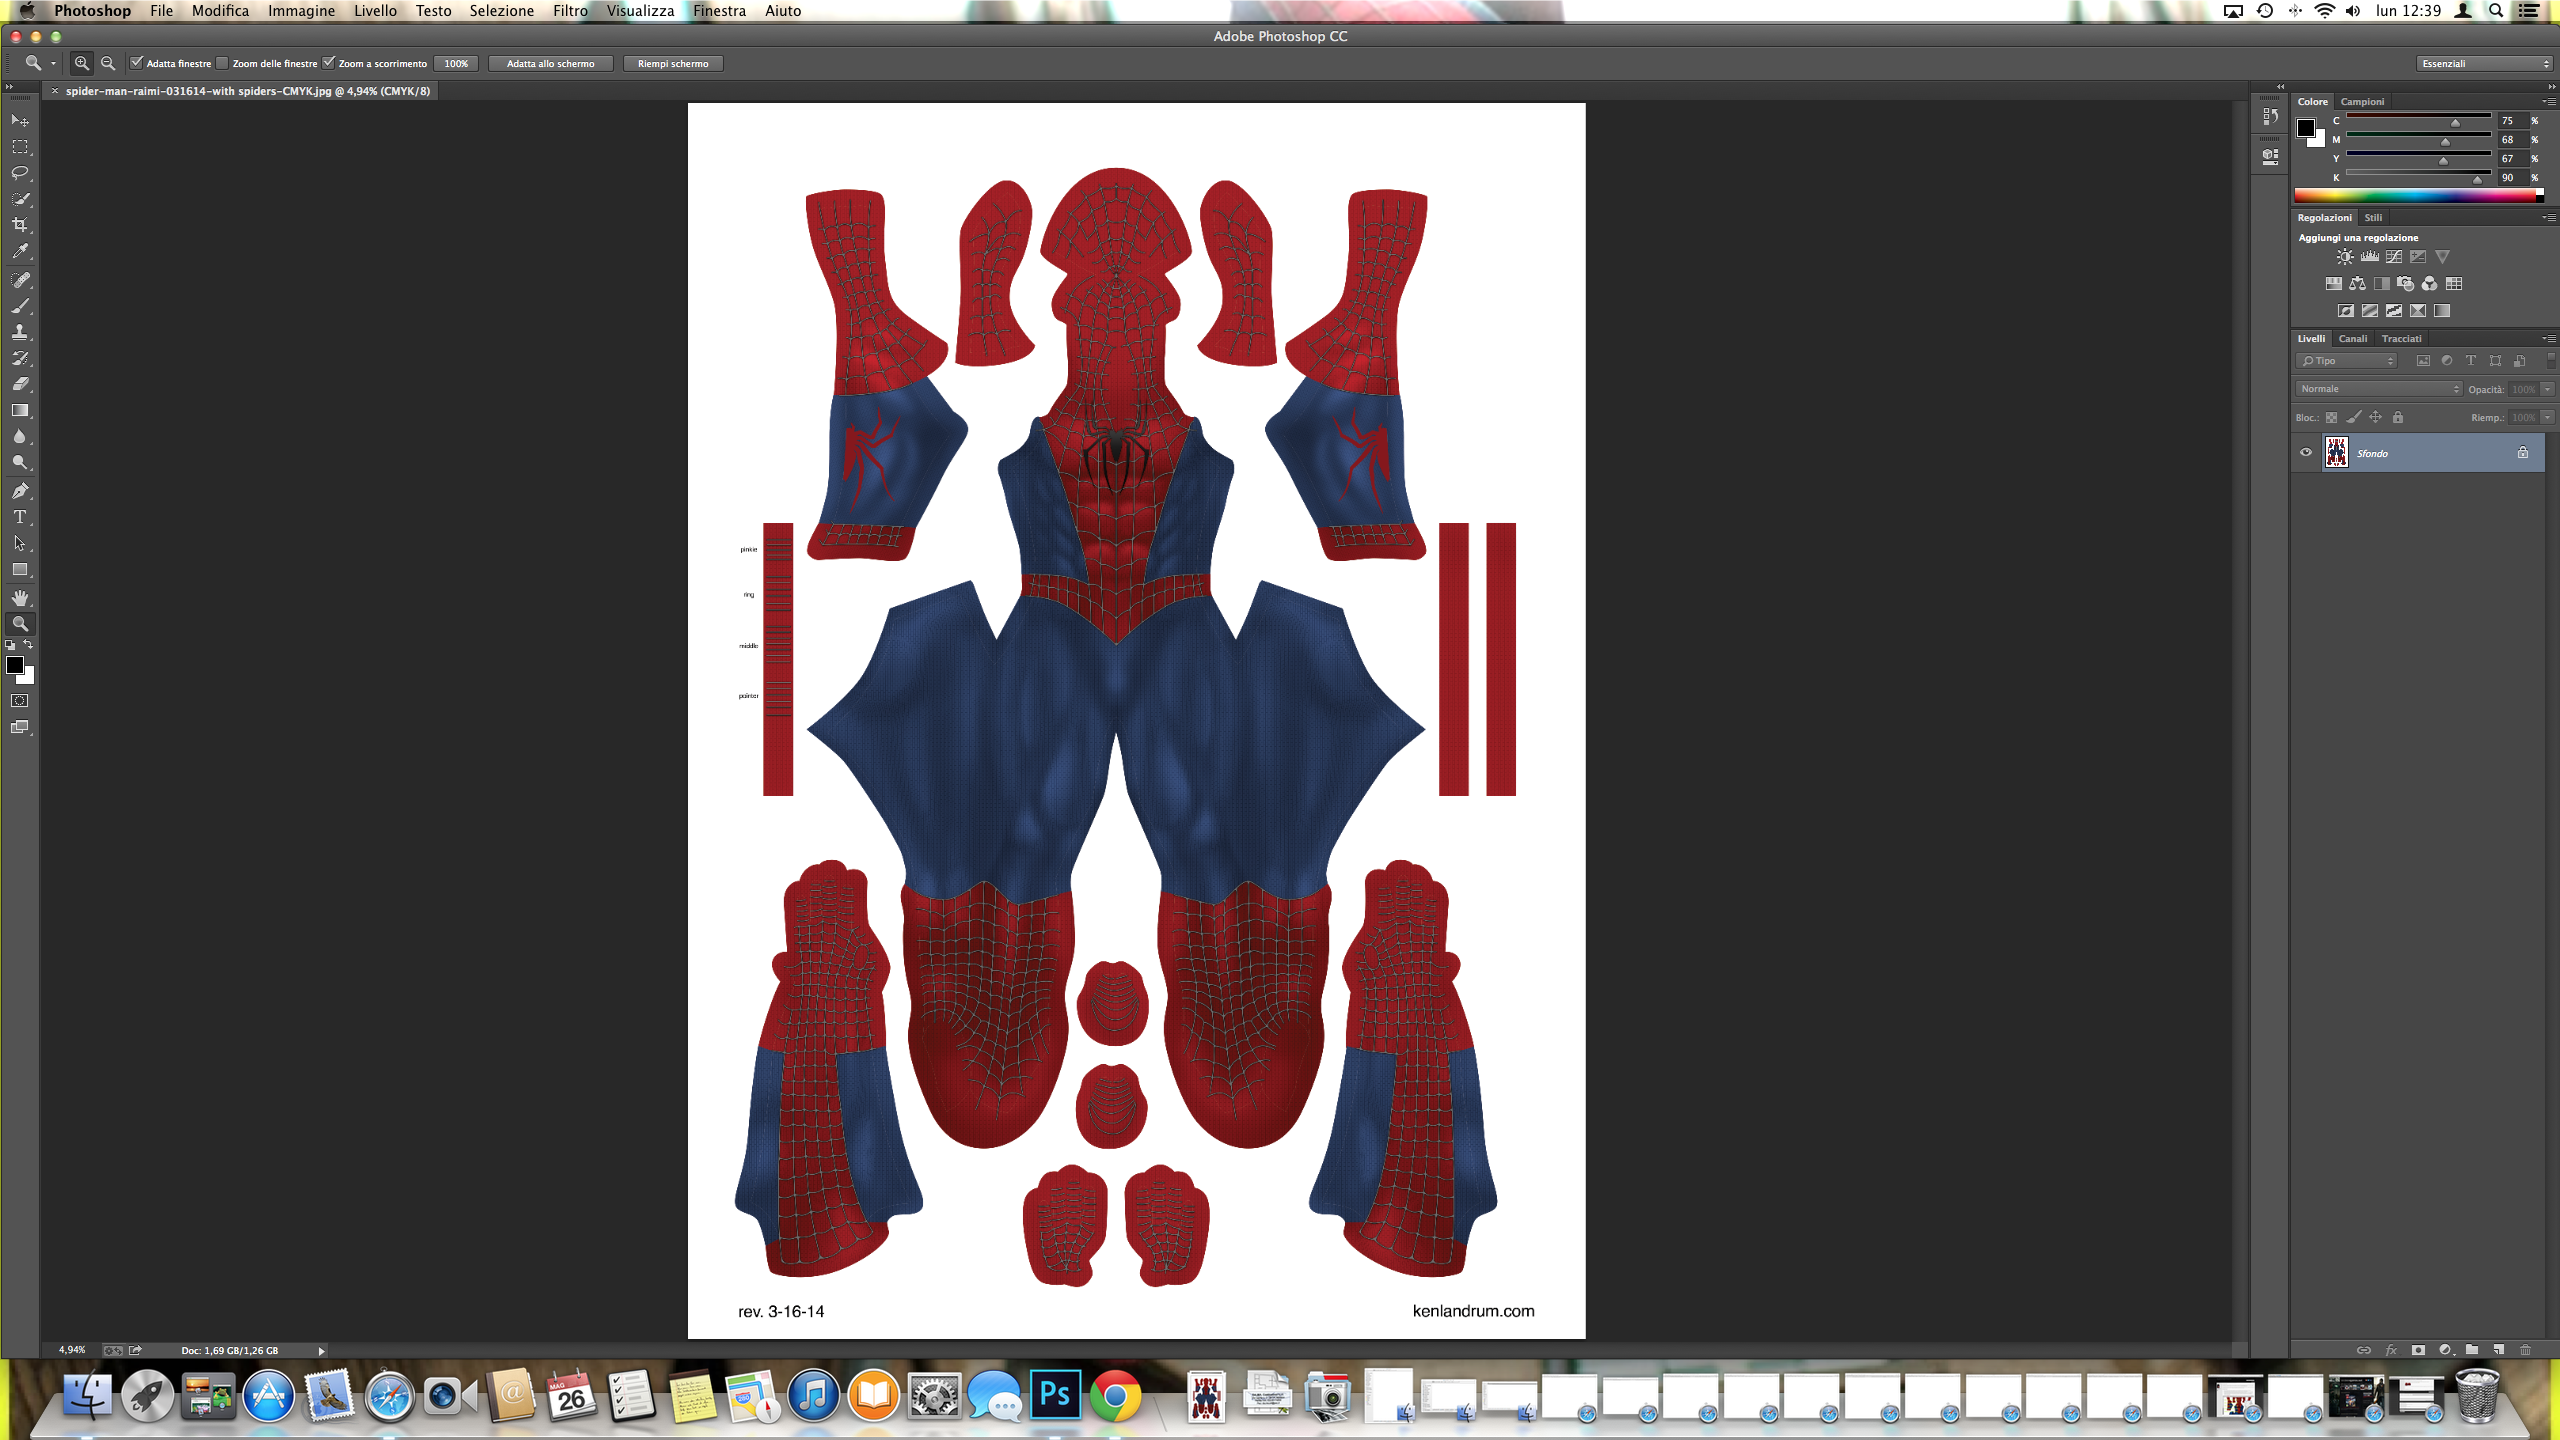
Task: Click the foreground color swatch in toolbar
Action: coord(15,666)
